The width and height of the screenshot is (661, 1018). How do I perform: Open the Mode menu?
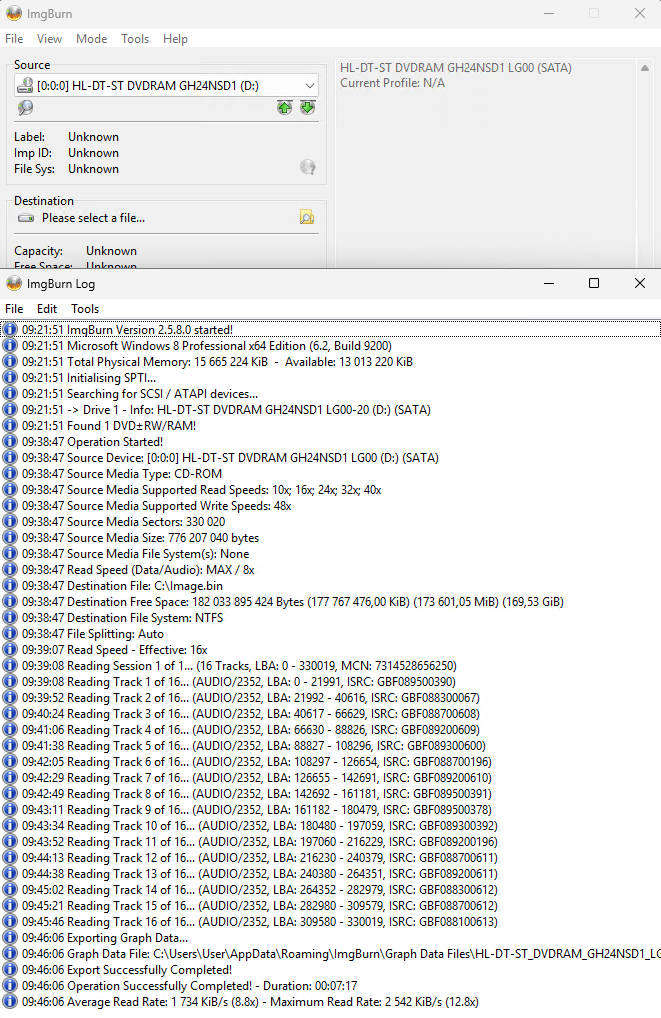pyautogui.click(x=91, y=39)
